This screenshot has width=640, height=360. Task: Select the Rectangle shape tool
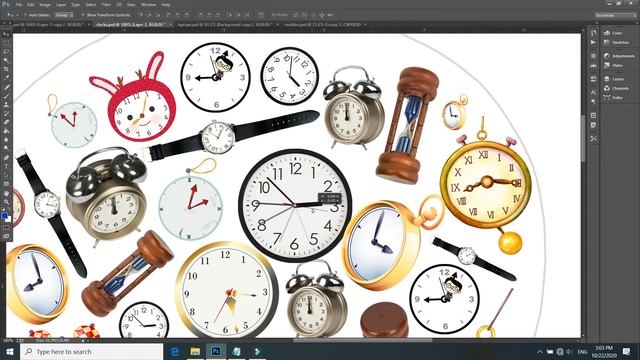click(6, 184)
